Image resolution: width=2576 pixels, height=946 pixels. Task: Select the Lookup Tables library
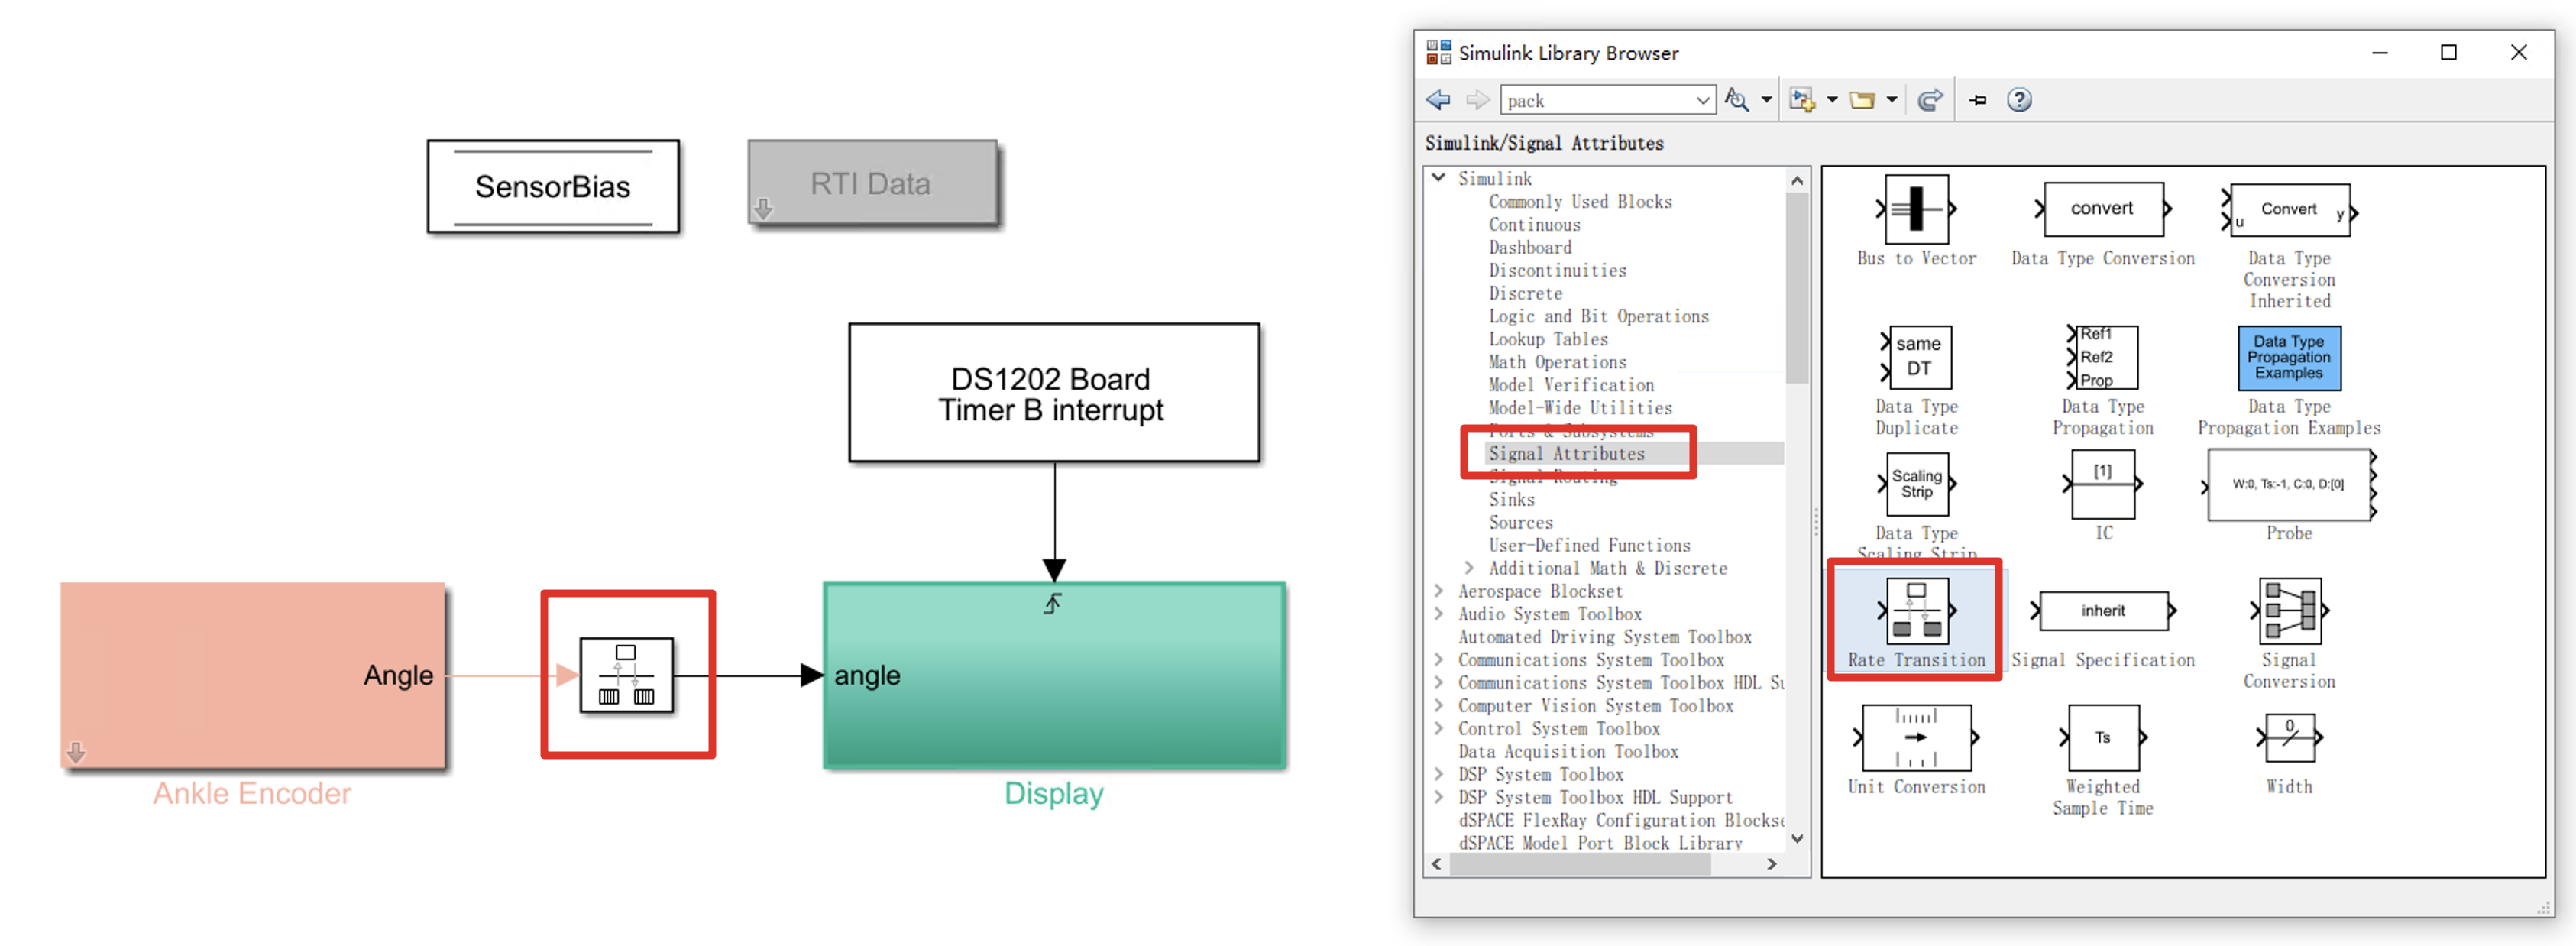1548,340
